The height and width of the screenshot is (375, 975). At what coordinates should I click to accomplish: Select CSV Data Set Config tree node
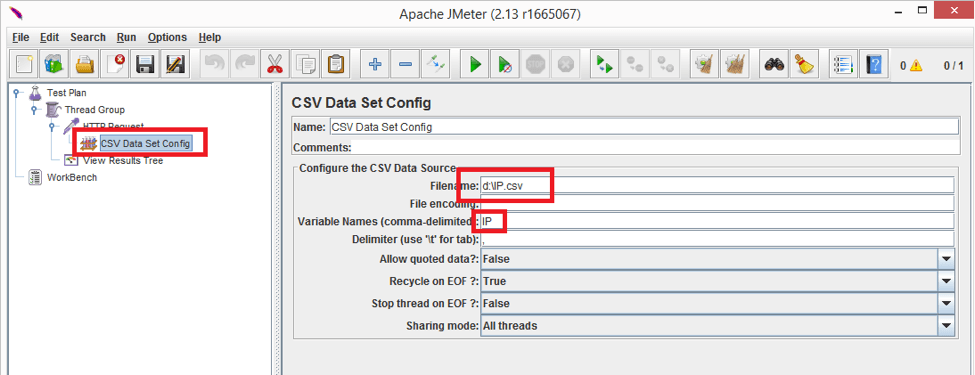tap(145, 144)
